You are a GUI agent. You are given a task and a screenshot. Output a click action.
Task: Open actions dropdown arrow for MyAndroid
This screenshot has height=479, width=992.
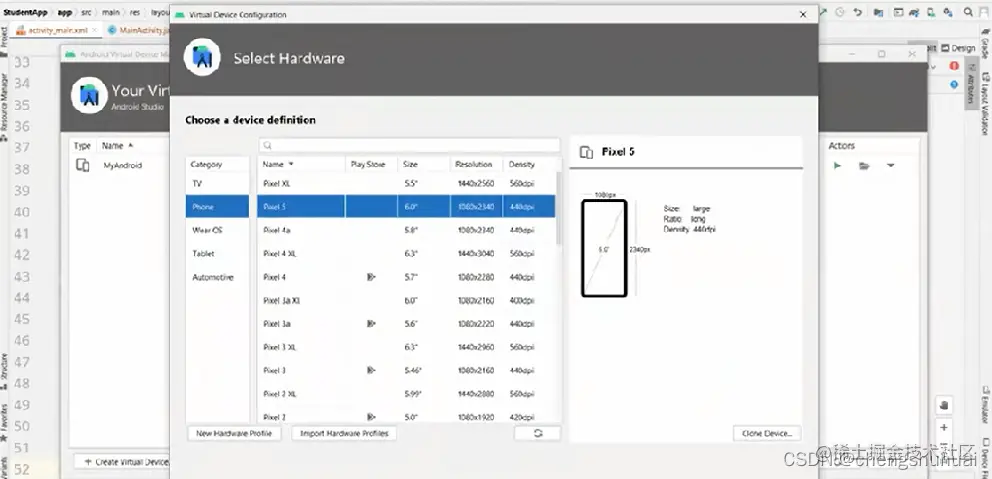point(890,166)
